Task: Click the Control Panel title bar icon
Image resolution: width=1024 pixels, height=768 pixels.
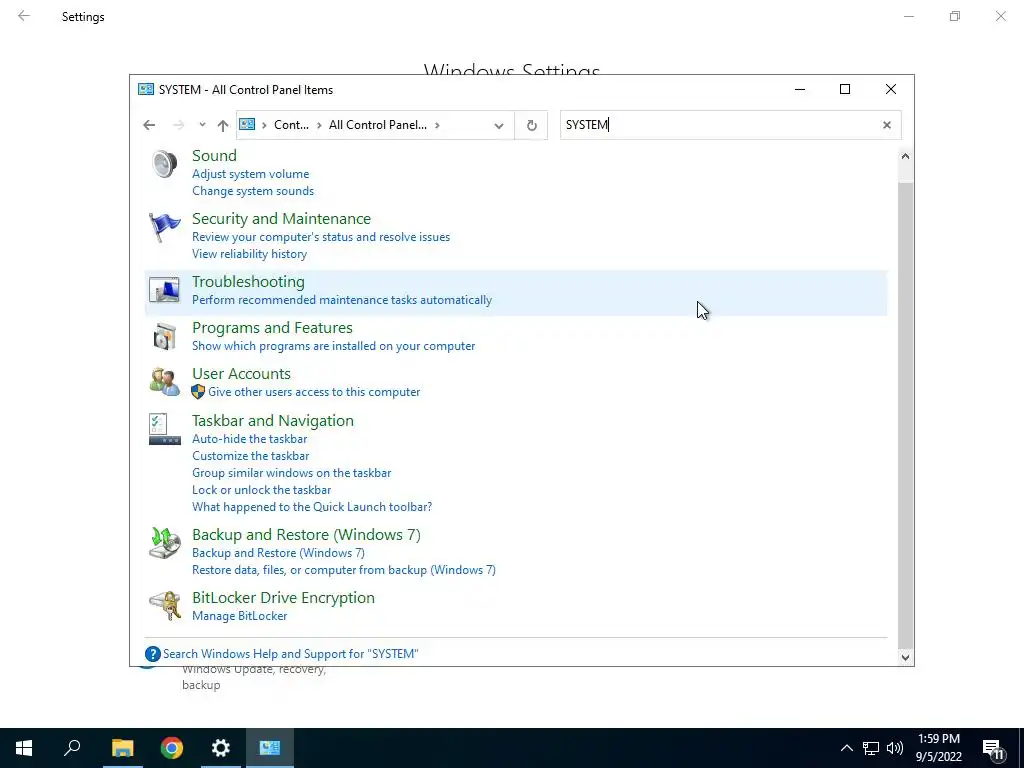Action: 146,89
